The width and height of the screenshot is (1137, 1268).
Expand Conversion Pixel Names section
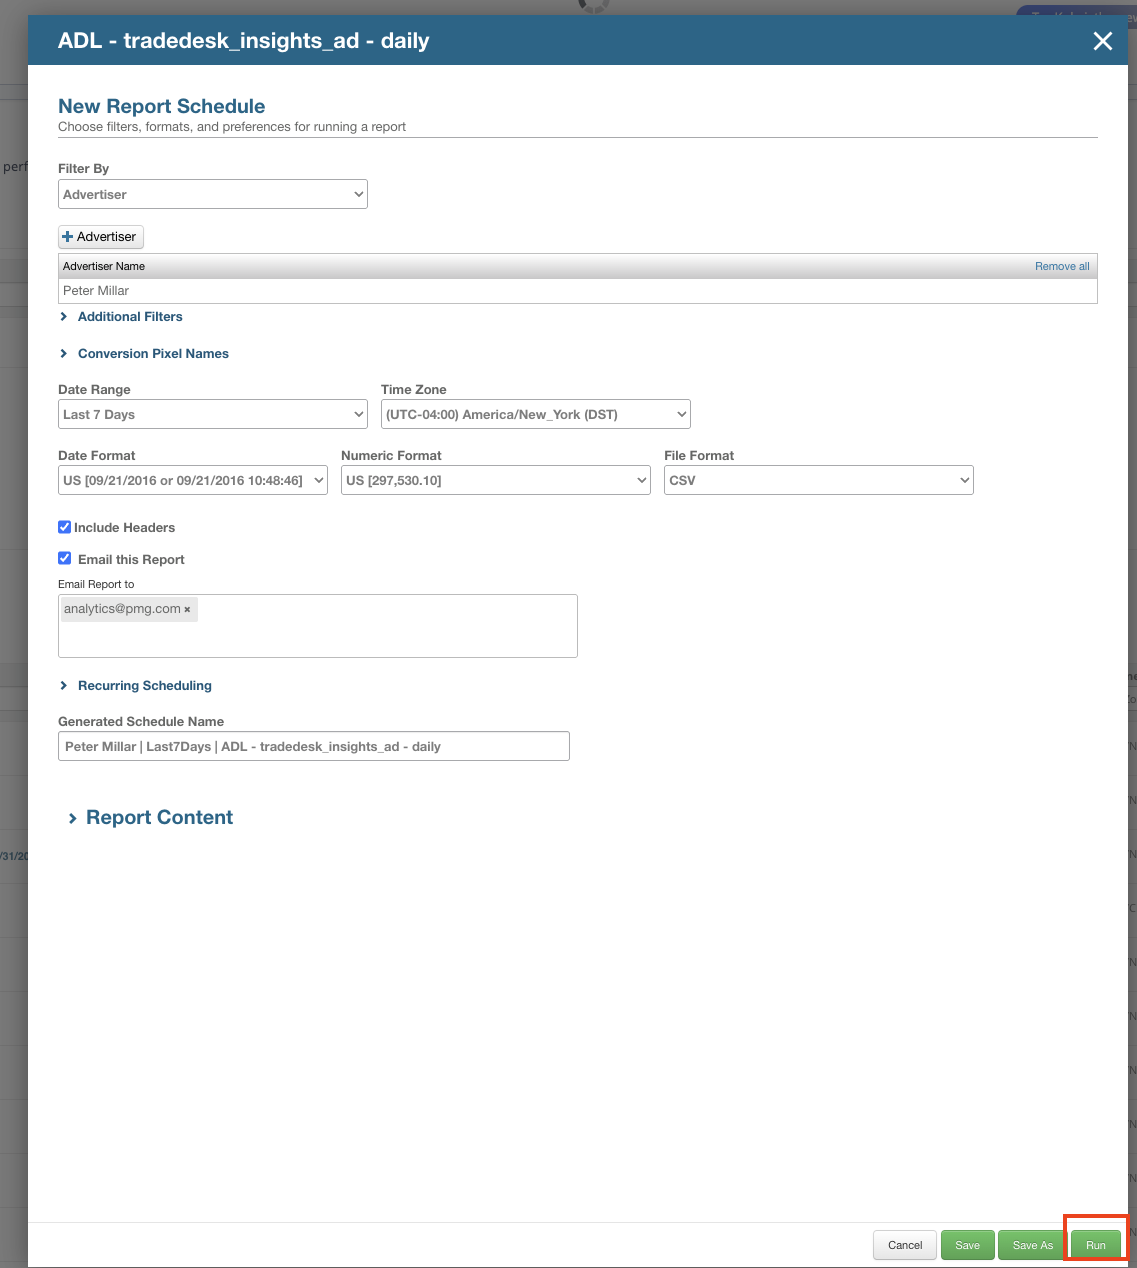pos(152,354)
